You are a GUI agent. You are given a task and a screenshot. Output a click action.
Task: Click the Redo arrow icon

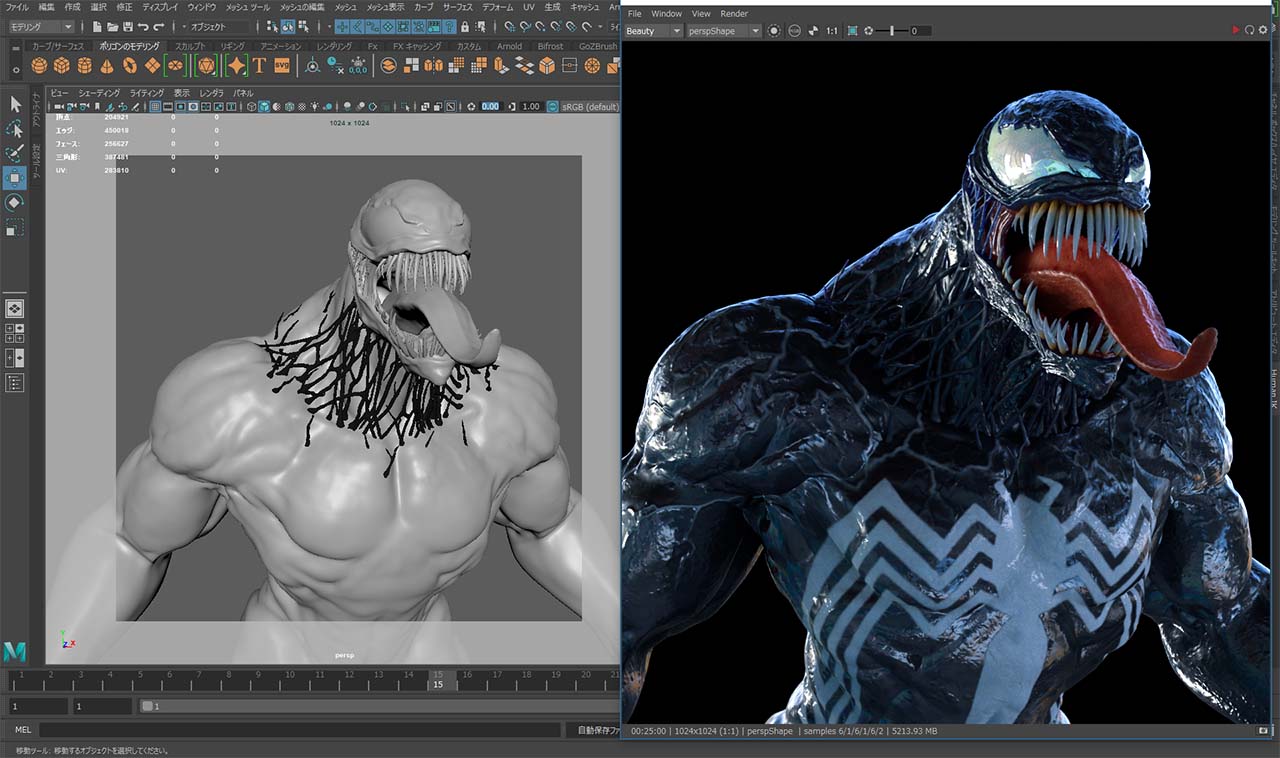click(x=159, y=26)
